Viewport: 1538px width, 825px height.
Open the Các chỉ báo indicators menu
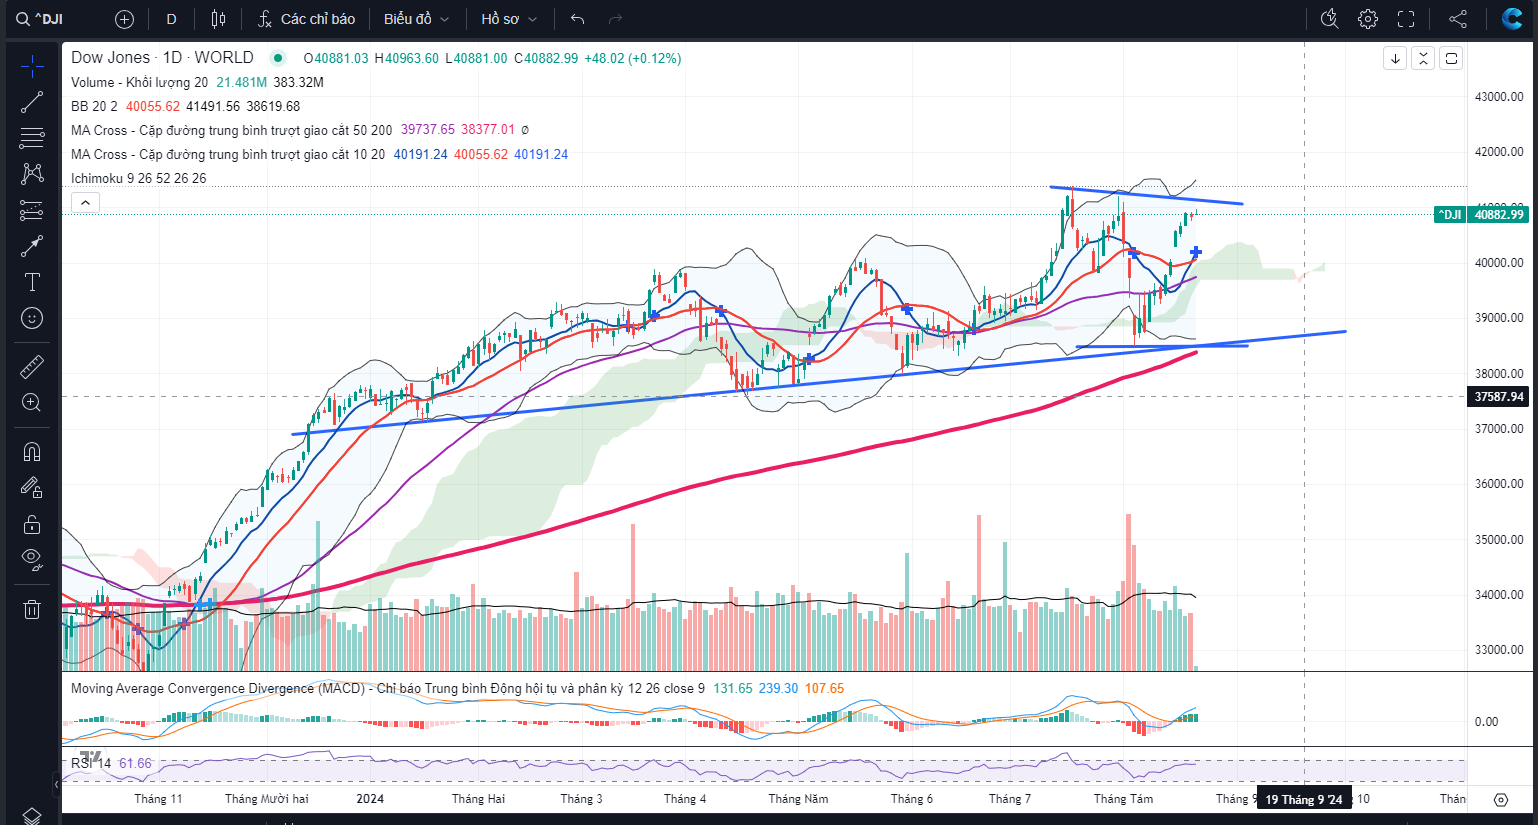pyautogui.click(x=306, y=19)
